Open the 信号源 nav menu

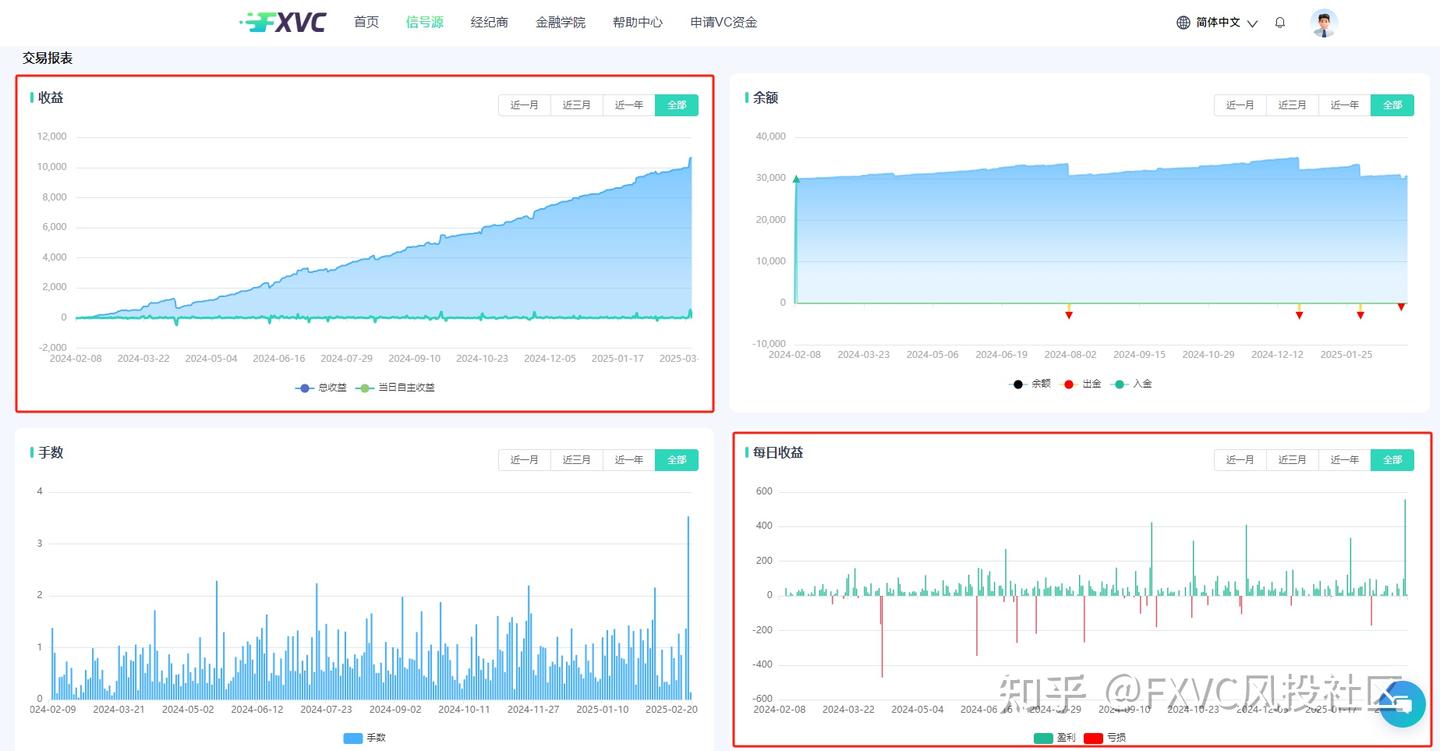424,22
